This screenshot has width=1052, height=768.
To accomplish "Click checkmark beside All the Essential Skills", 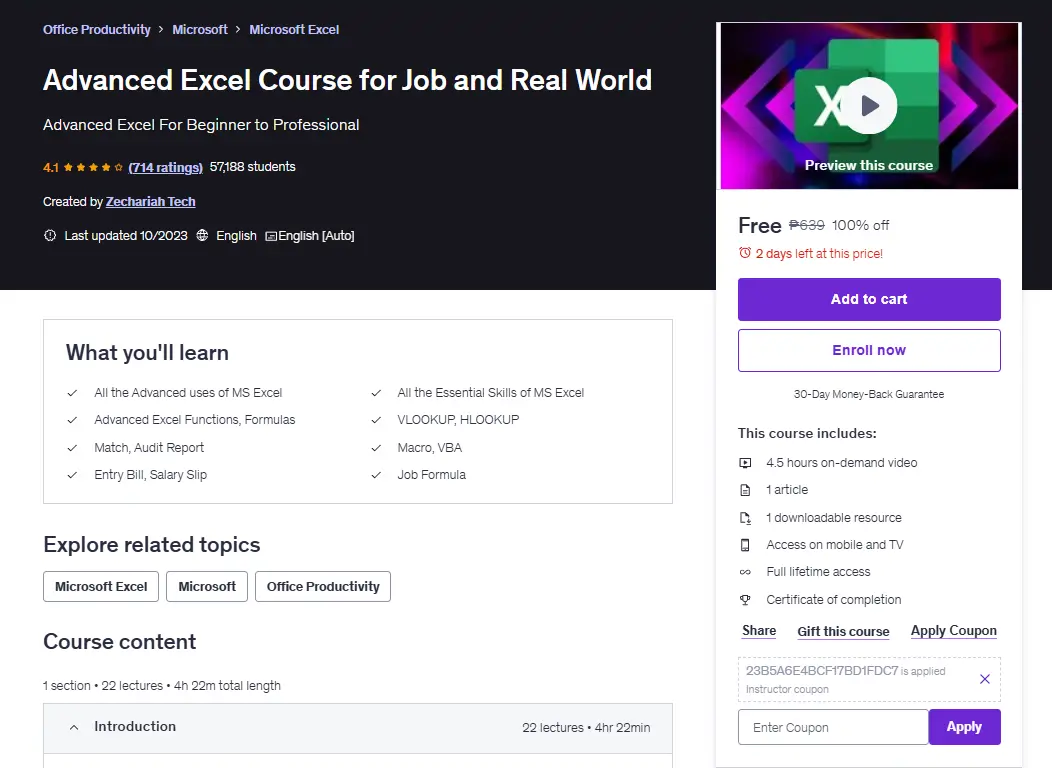I will 376,393.
